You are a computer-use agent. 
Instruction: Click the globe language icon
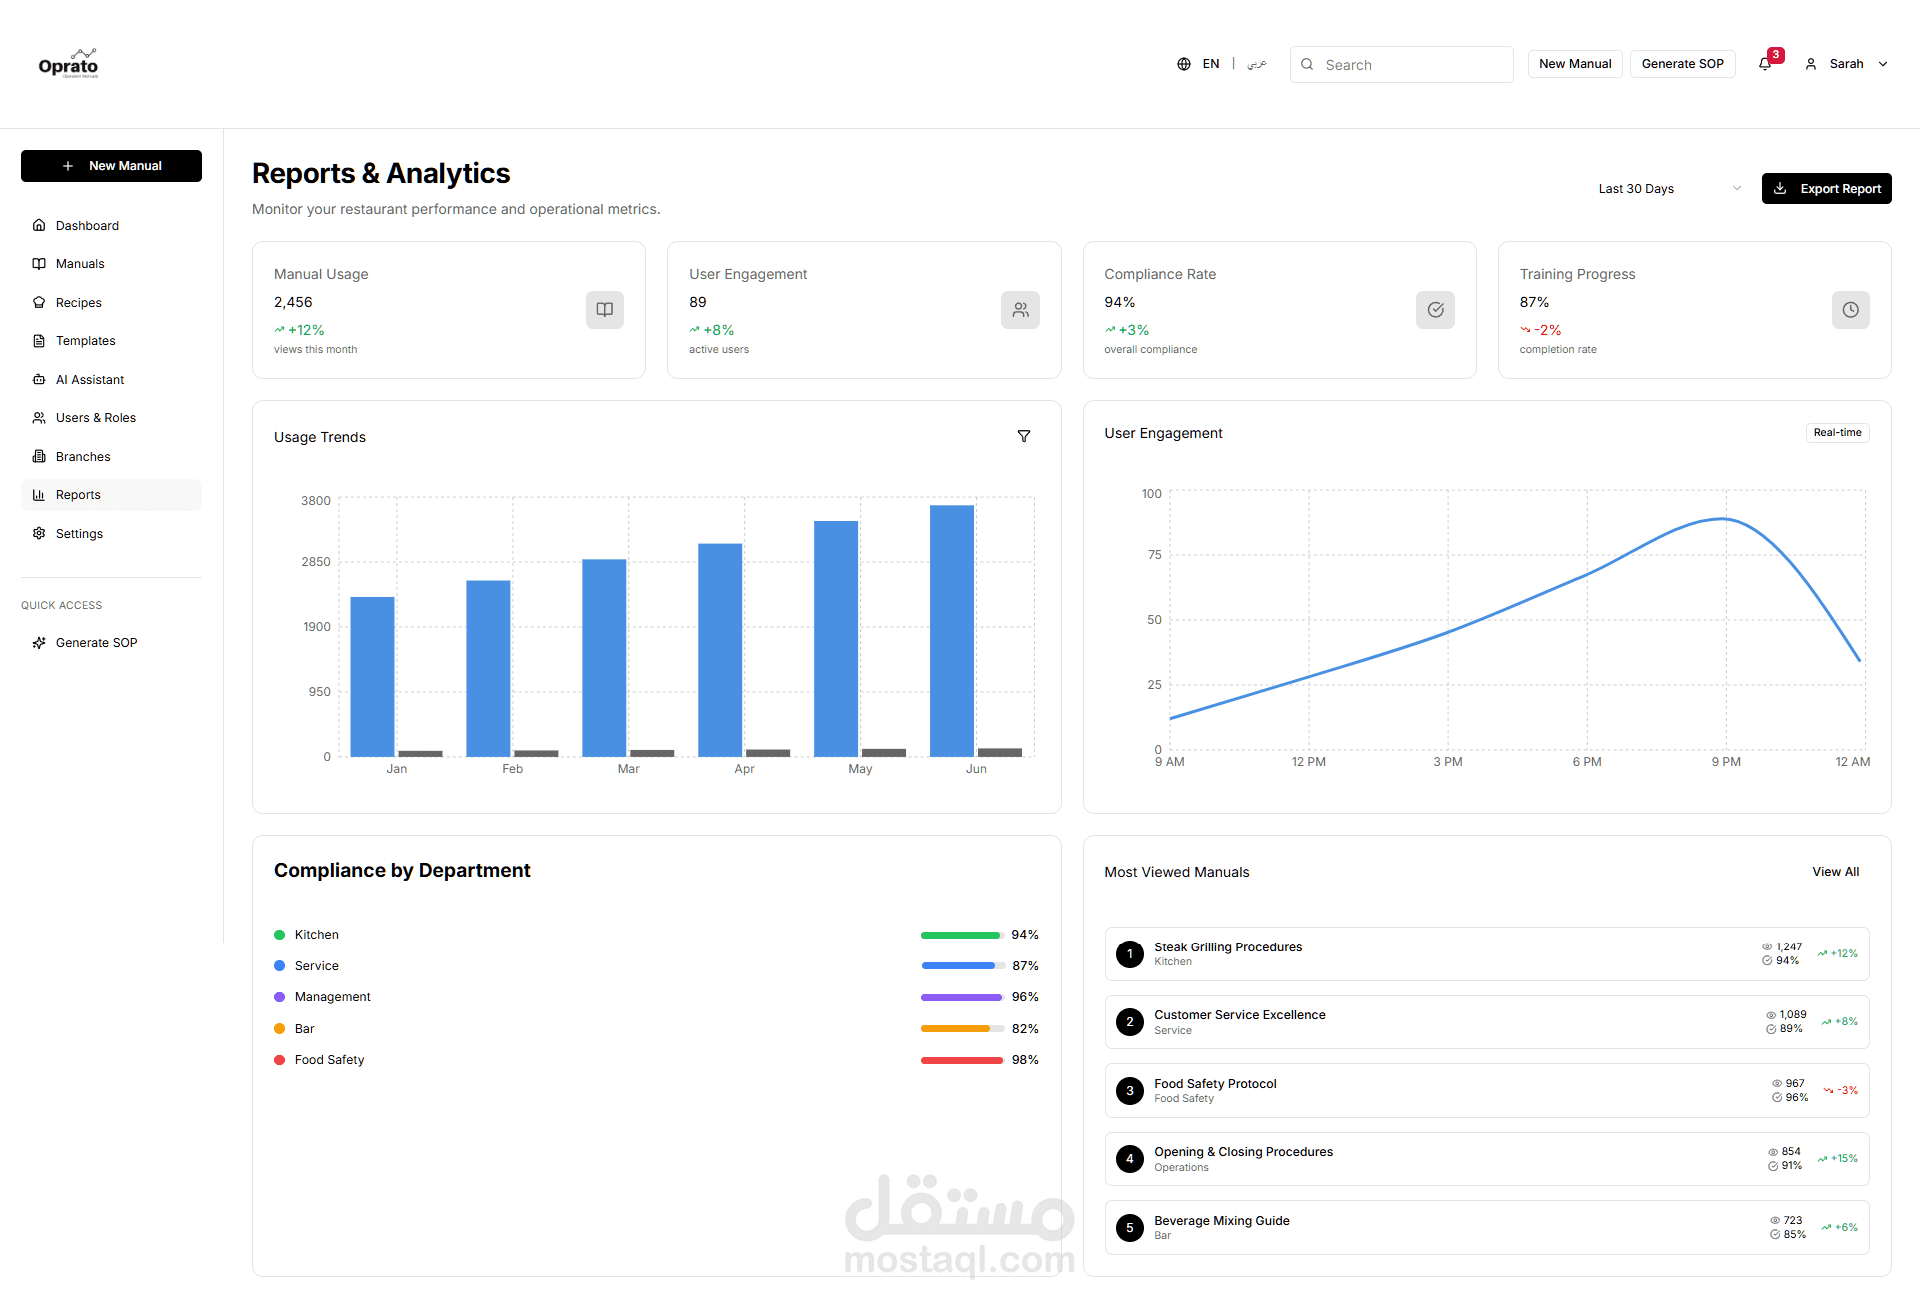tap(1183, 64)
